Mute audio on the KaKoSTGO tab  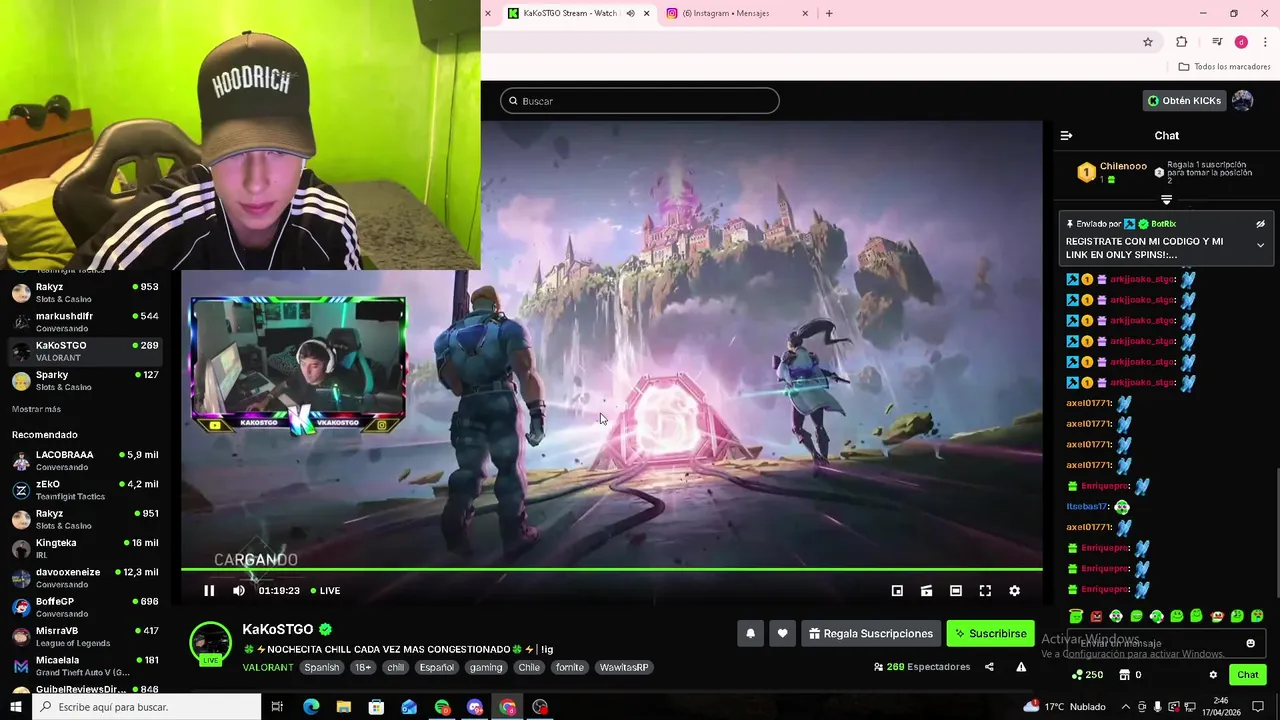pos(630,13)
